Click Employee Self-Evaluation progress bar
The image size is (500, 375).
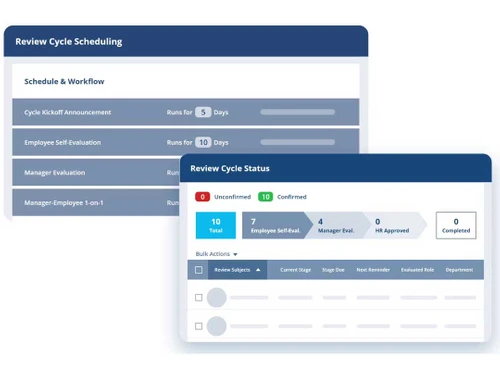[x=298, y=142]
